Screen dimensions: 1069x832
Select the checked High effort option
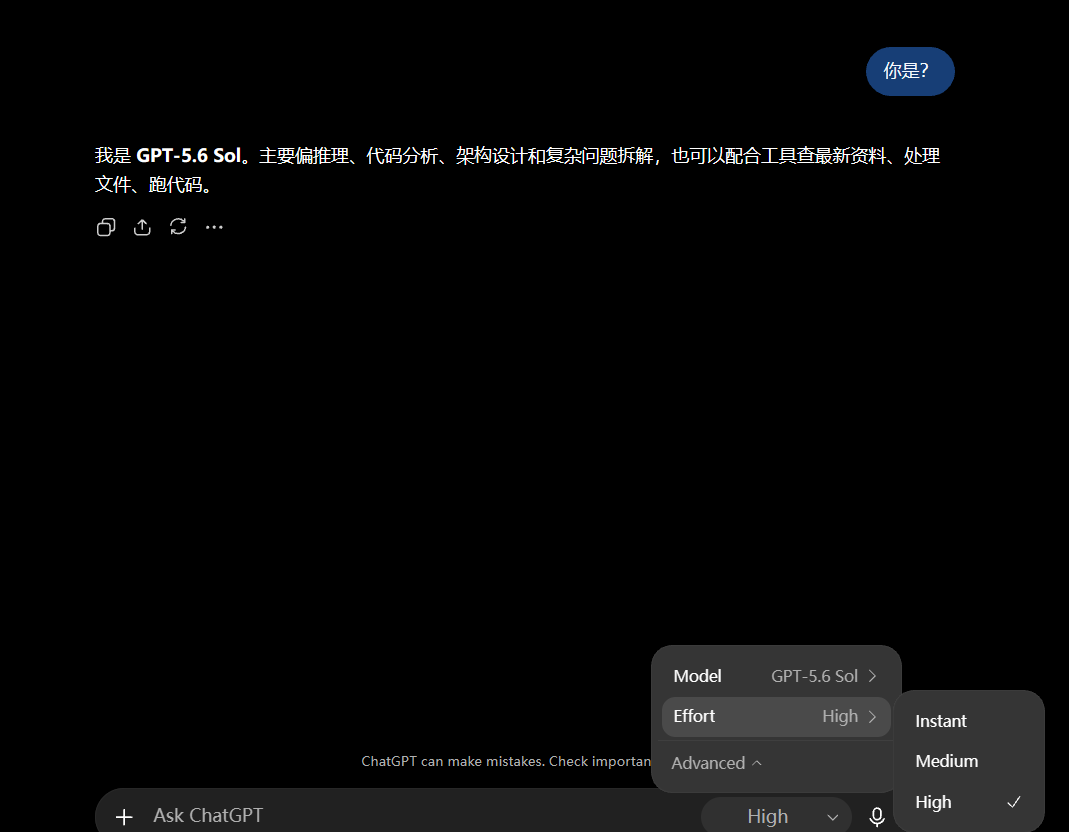tap(968, 802)
